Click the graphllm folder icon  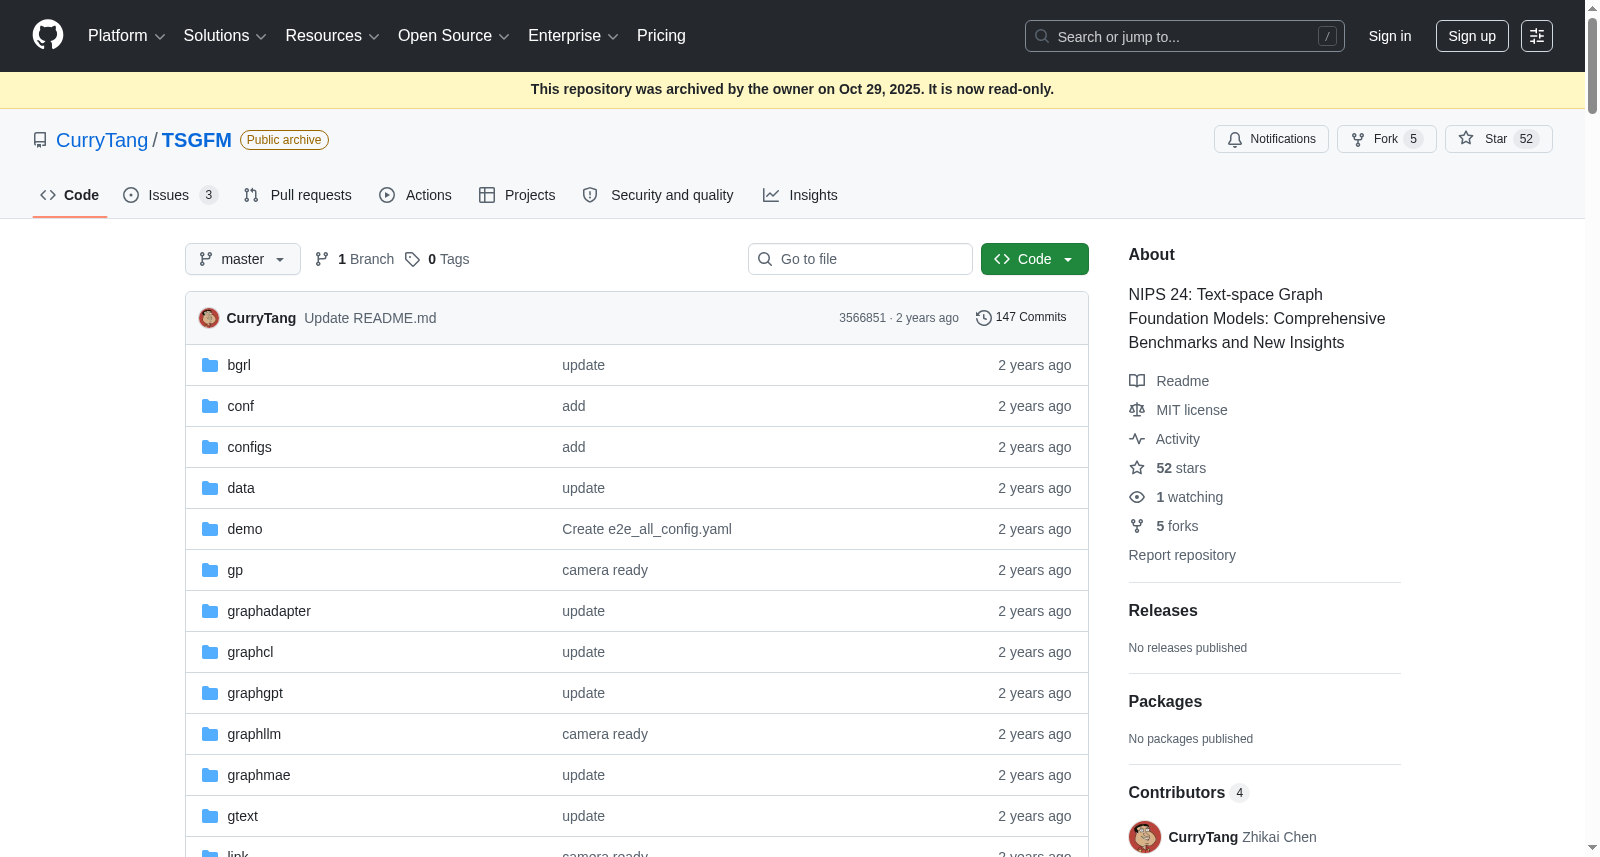pos(210,734)
